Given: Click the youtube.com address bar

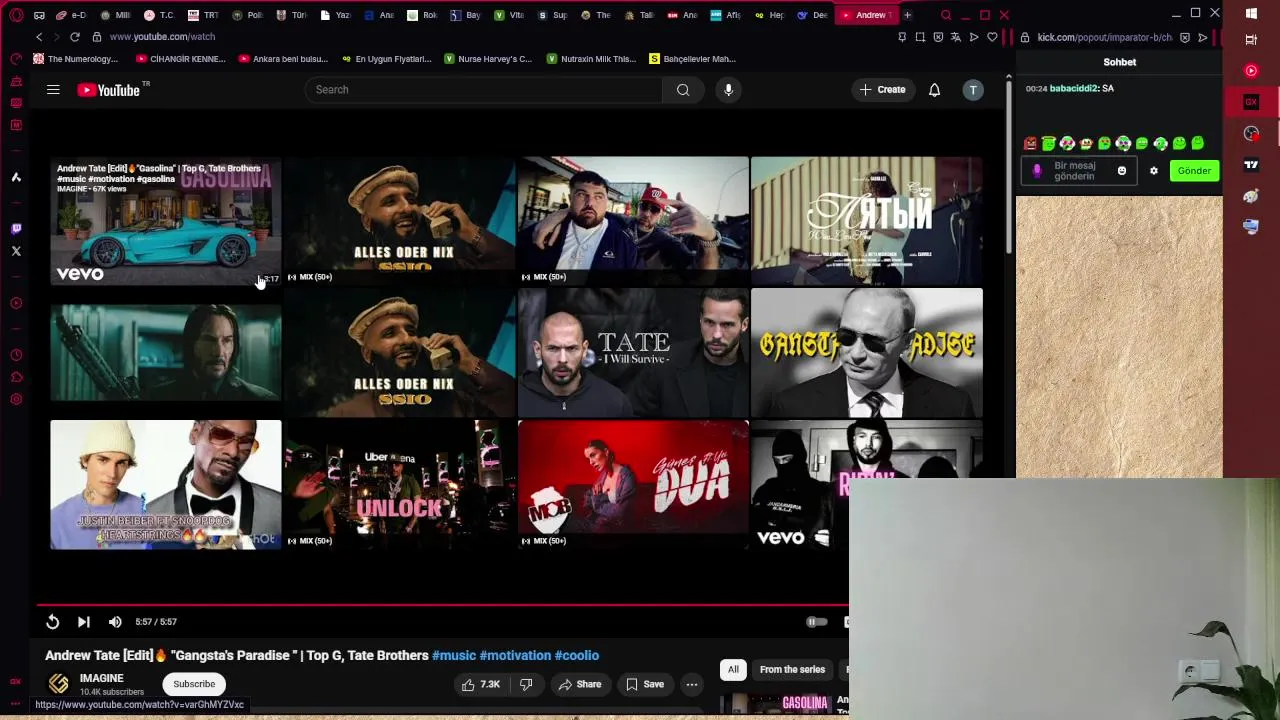Looking at the screenshot, I should click(162, 37).
